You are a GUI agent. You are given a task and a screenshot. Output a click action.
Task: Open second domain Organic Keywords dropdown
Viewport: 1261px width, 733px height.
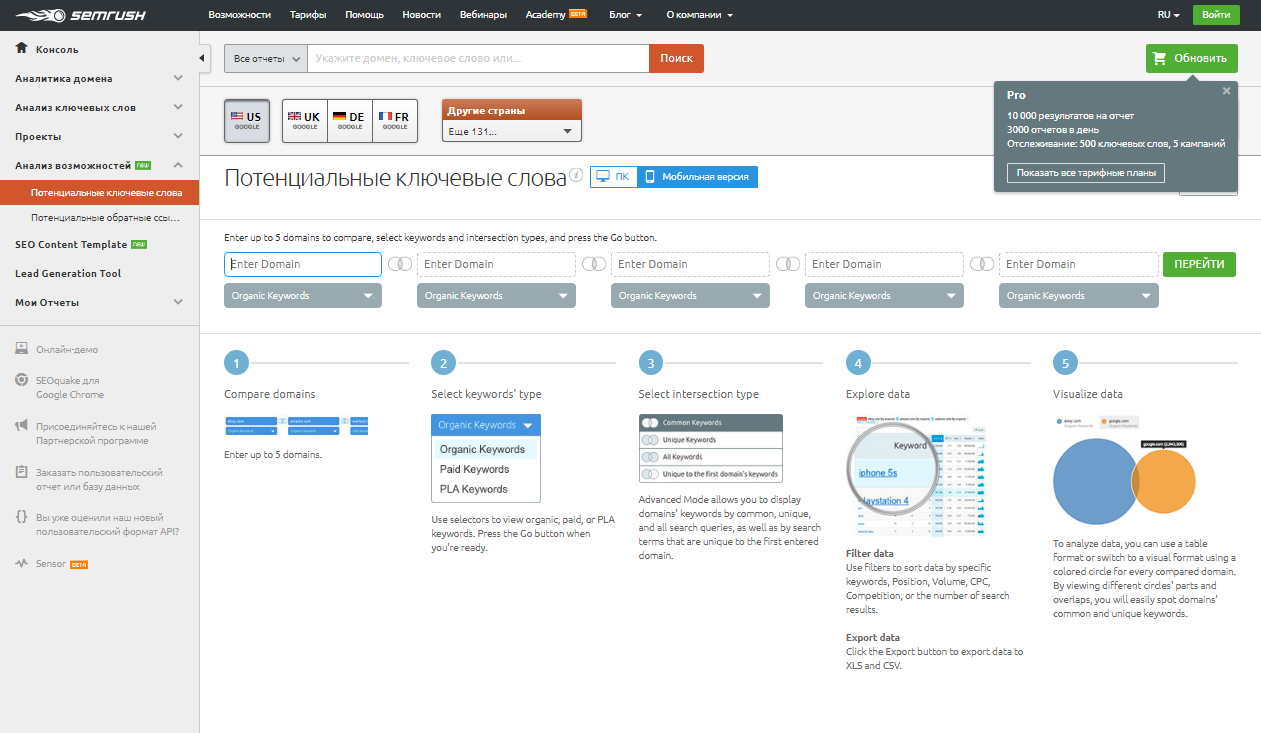point(496,295)
